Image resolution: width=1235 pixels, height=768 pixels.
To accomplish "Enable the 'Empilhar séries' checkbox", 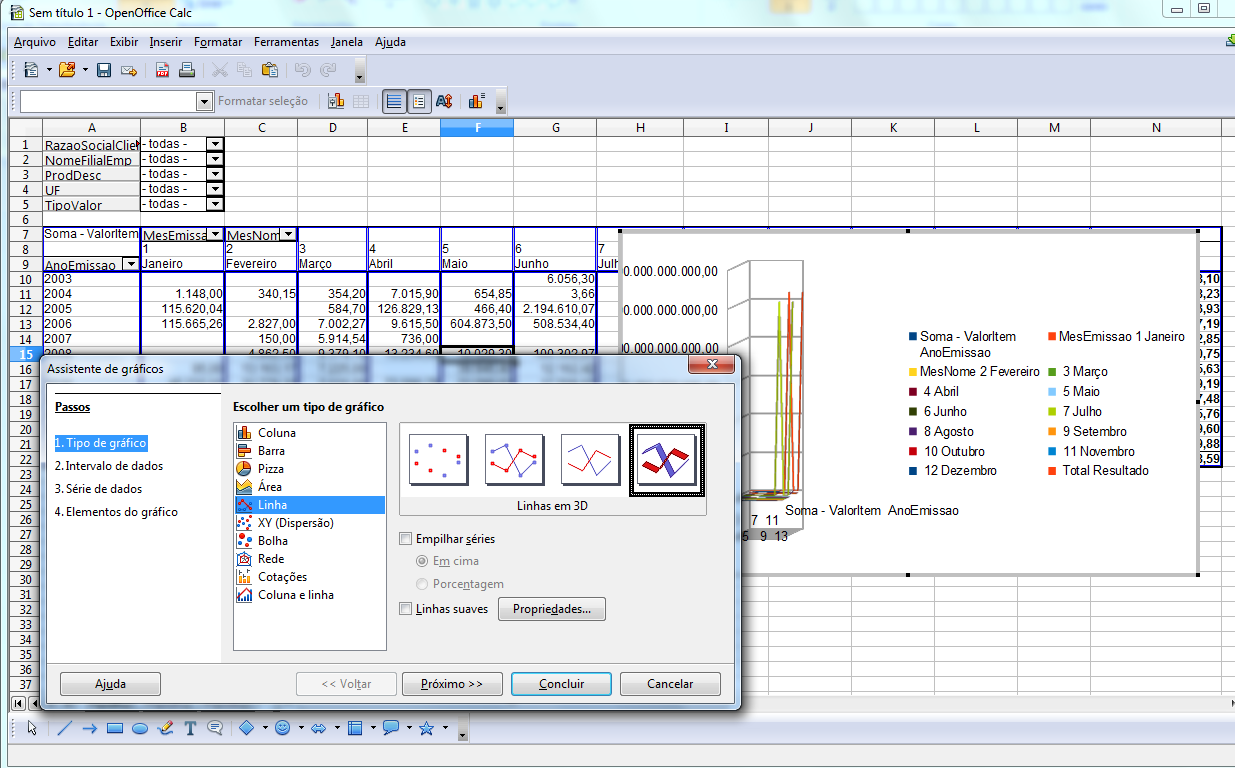I will (406, 537).
